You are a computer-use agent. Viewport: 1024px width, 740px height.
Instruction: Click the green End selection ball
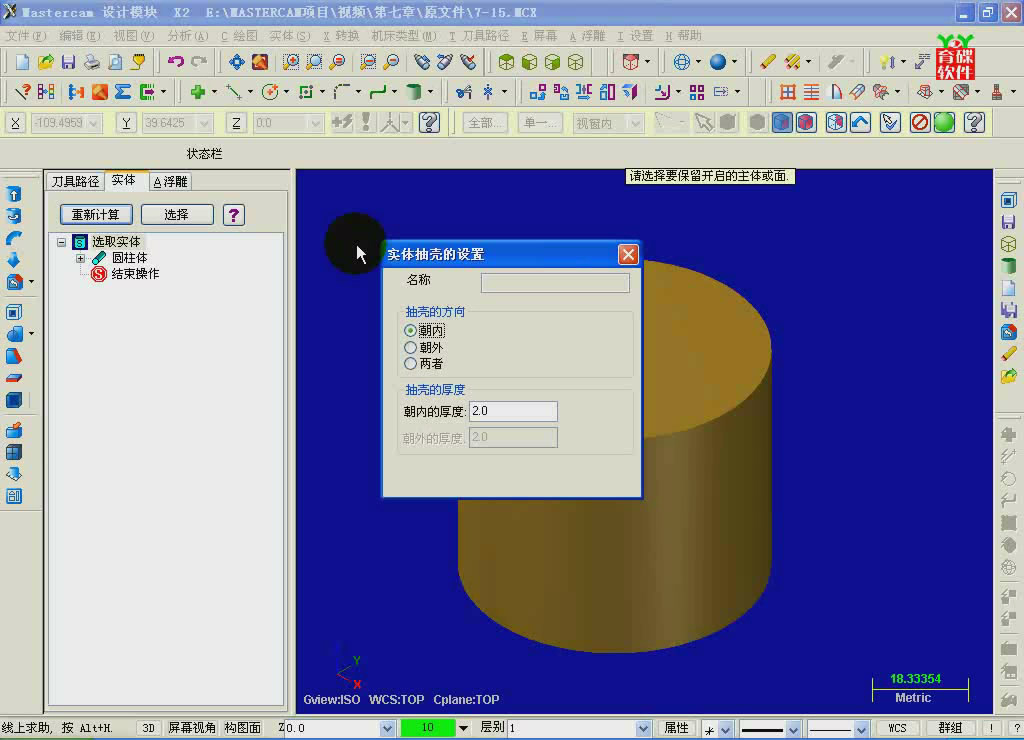(944, 123)
